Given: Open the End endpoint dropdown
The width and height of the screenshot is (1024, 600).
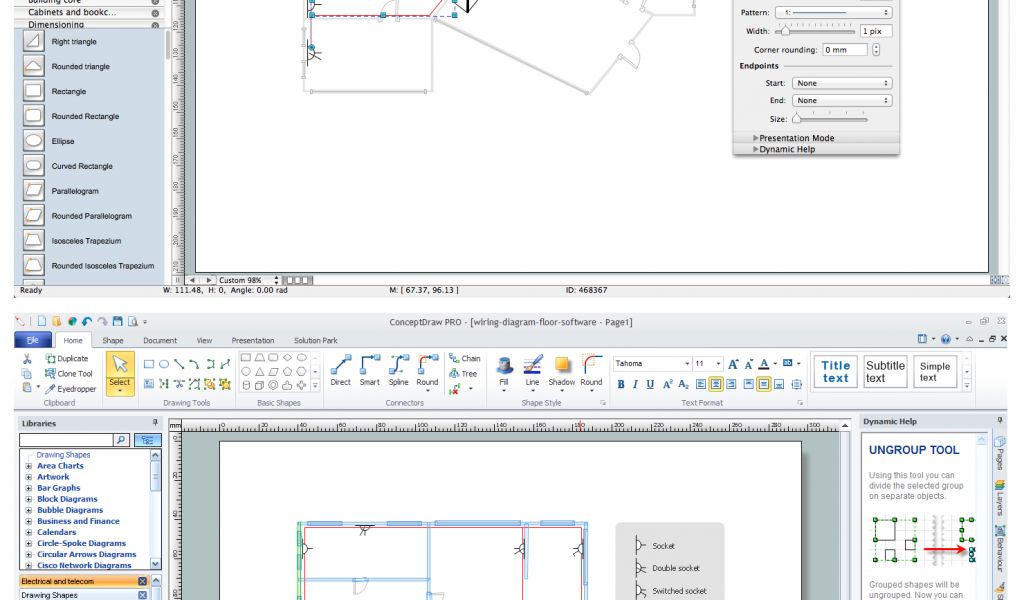Looking at the screenshot, I should 841,100.
